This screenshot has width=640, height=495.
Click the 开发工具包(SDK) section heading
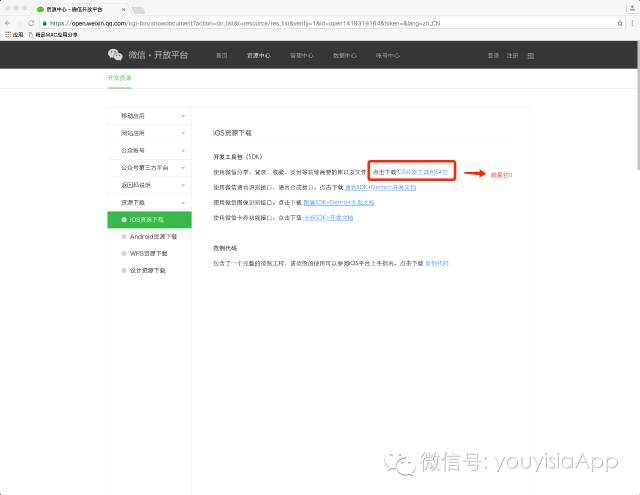click(238, 157)
